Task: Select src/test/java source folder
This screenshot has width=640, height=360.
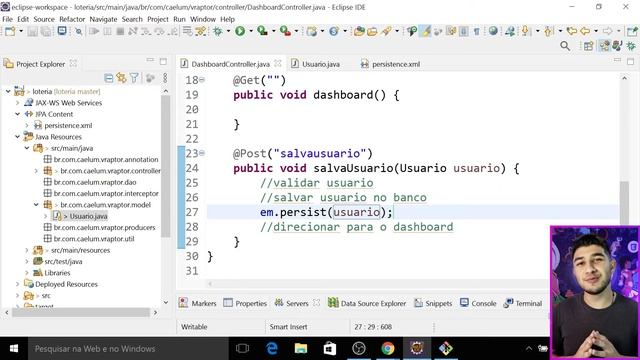Action: pyautogui.click(x=63, y=261)
